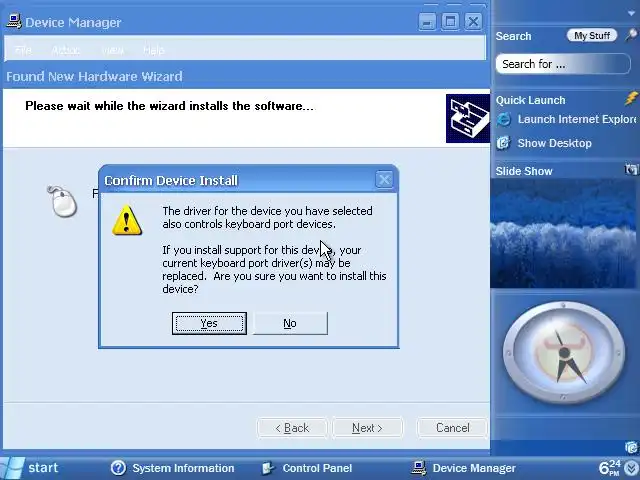Click the yellow warning triangle icon

pos(127,220)
